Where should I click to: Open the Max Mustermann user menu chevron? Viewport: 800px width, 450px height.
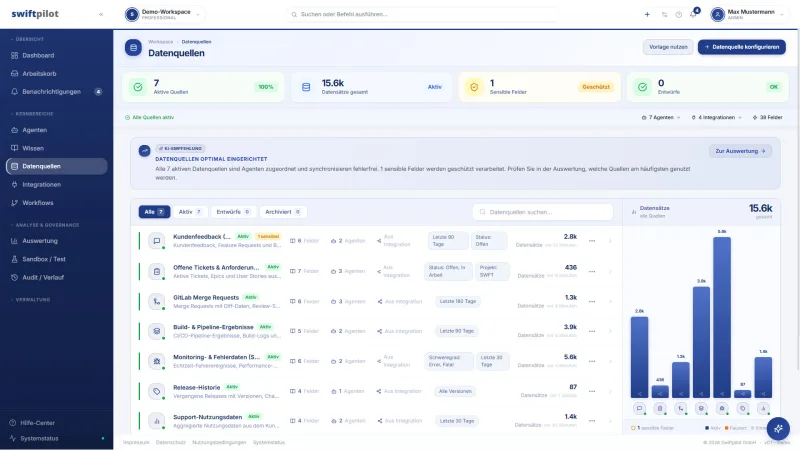pyautogui.click(x=782, y=14)
